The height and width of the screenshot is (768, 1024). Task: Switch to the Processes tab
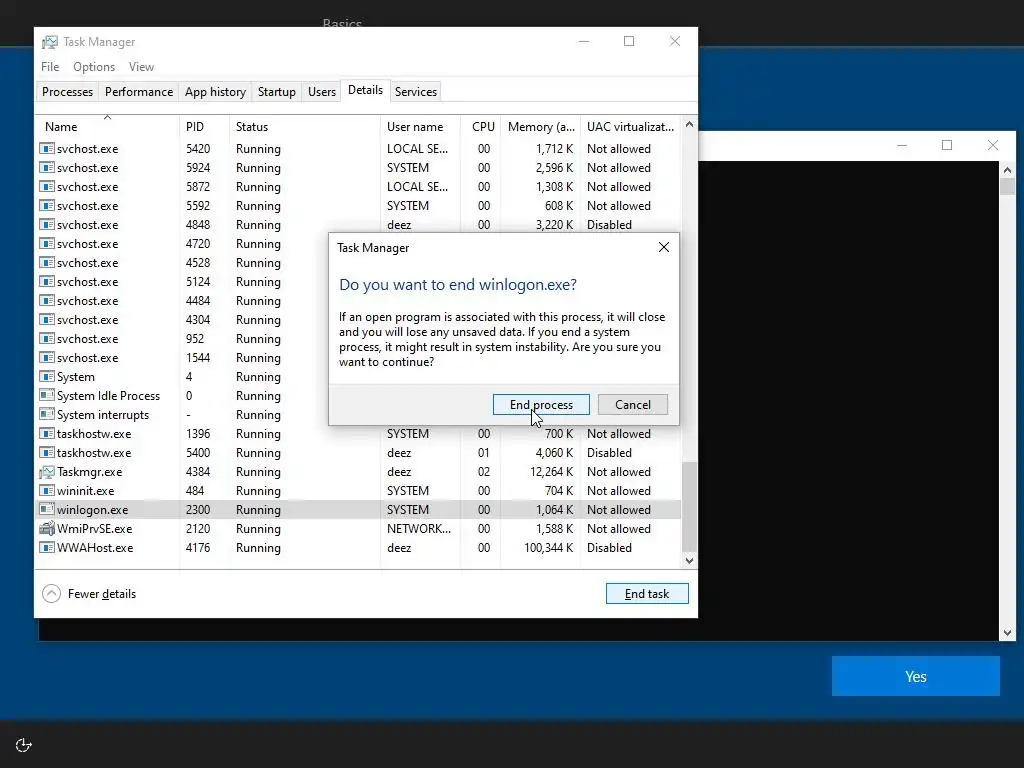67,91
